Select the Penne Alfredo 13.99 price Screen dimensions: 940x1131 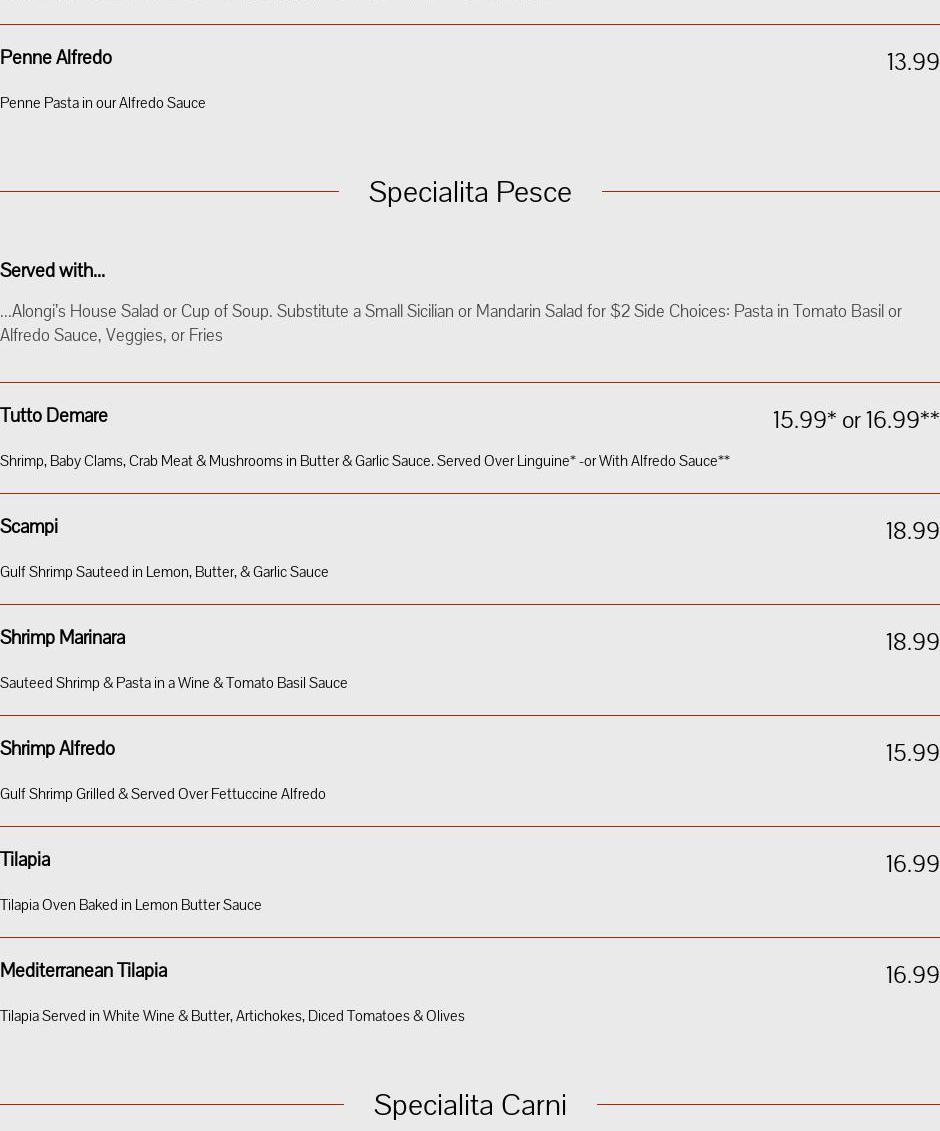tap(912, 62)
